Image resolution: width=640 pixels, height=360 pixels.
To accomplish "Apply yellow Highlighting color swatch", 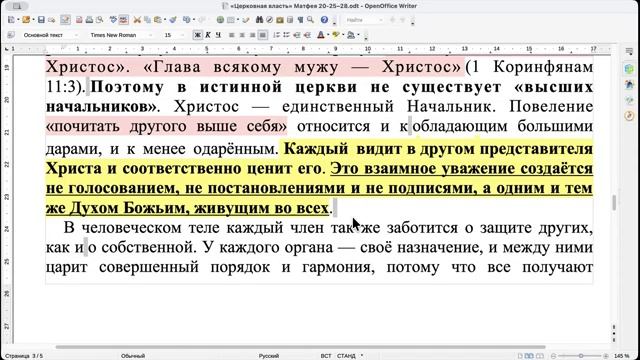I will coord(336,35).
